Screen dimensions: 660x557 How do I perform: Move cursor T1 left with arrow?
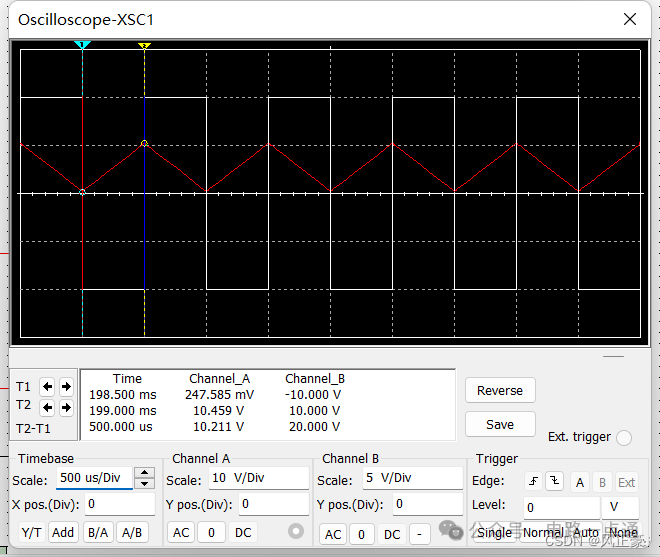pos(48,386)
